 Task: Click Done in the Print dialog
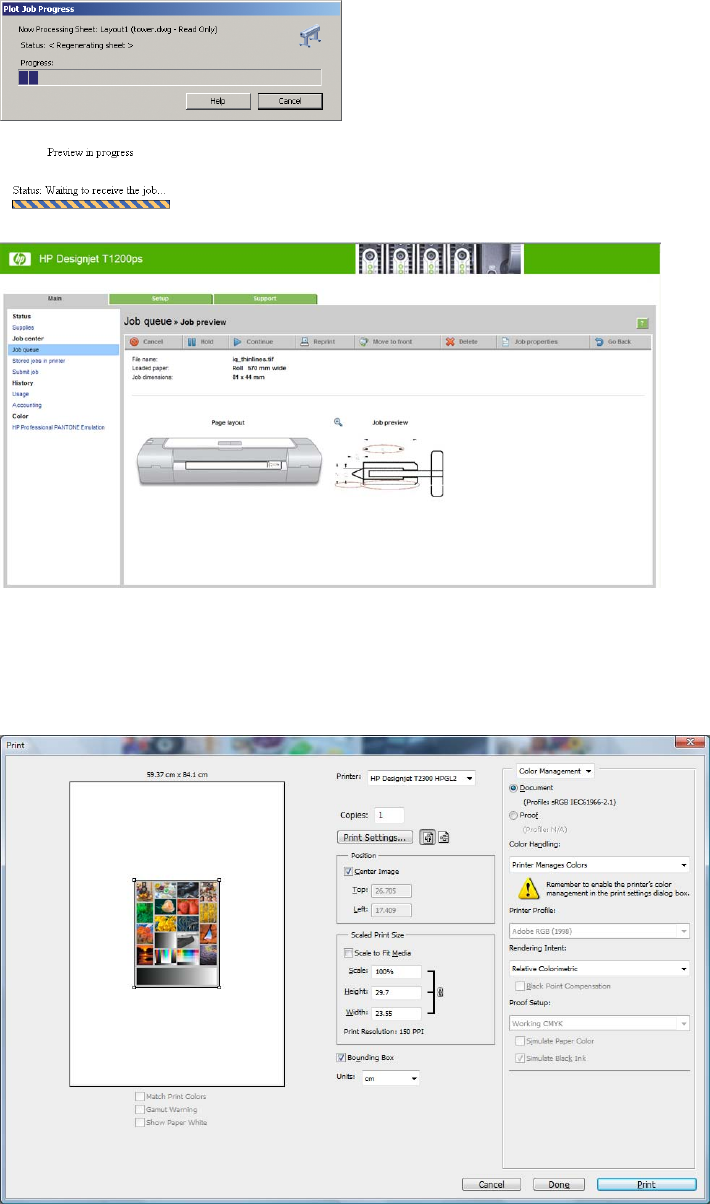(x=560, y=1184)
